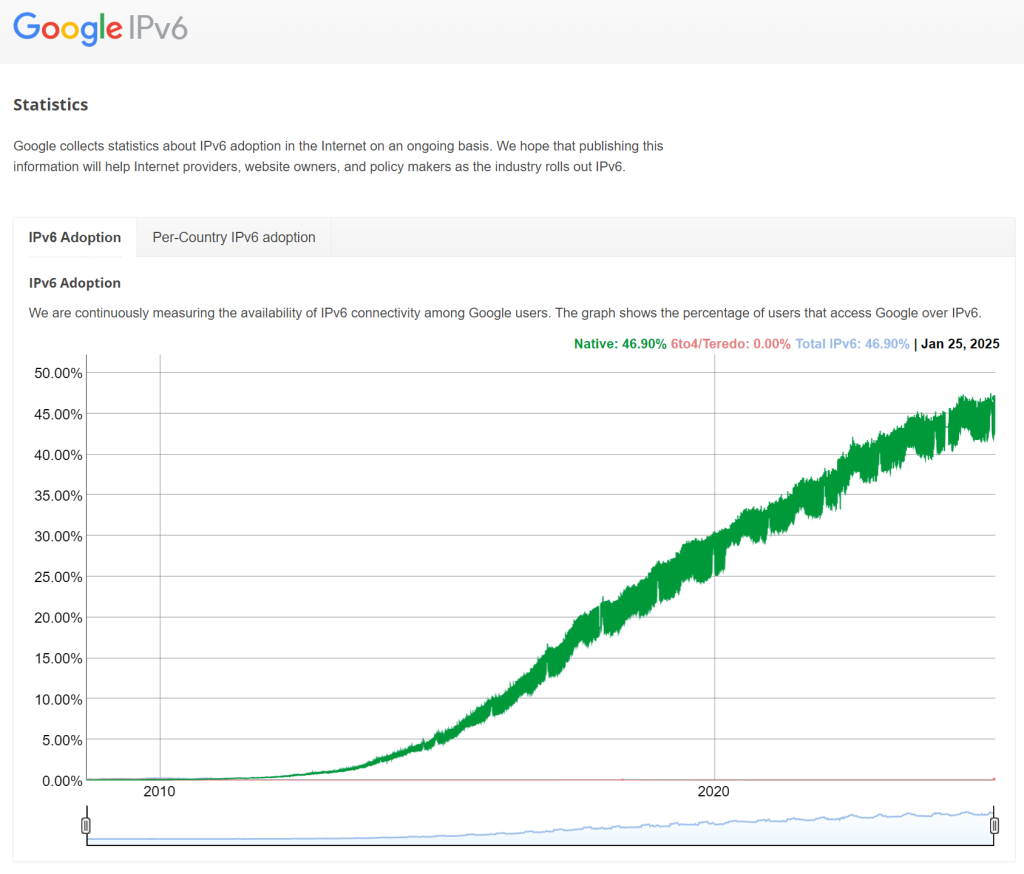Viewport: 1024px width, 874px height.
Task: Select the right timeline slider handle
Action: tap(995, 824)
